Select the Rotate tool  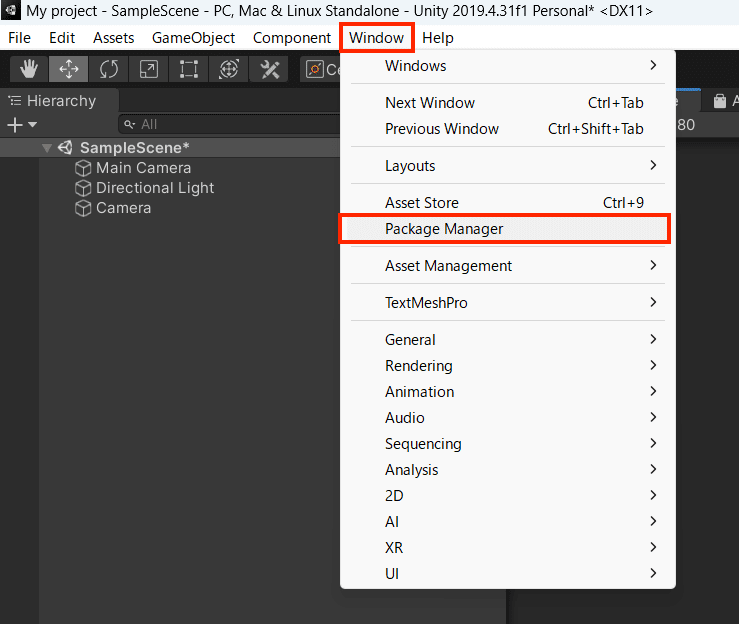(x=108, y=69)
